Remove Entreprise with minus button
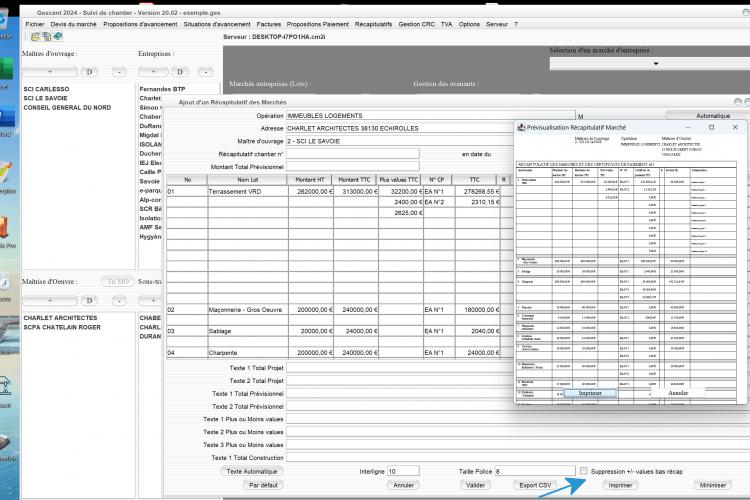 pyautogui.click(x=205, y=72)
